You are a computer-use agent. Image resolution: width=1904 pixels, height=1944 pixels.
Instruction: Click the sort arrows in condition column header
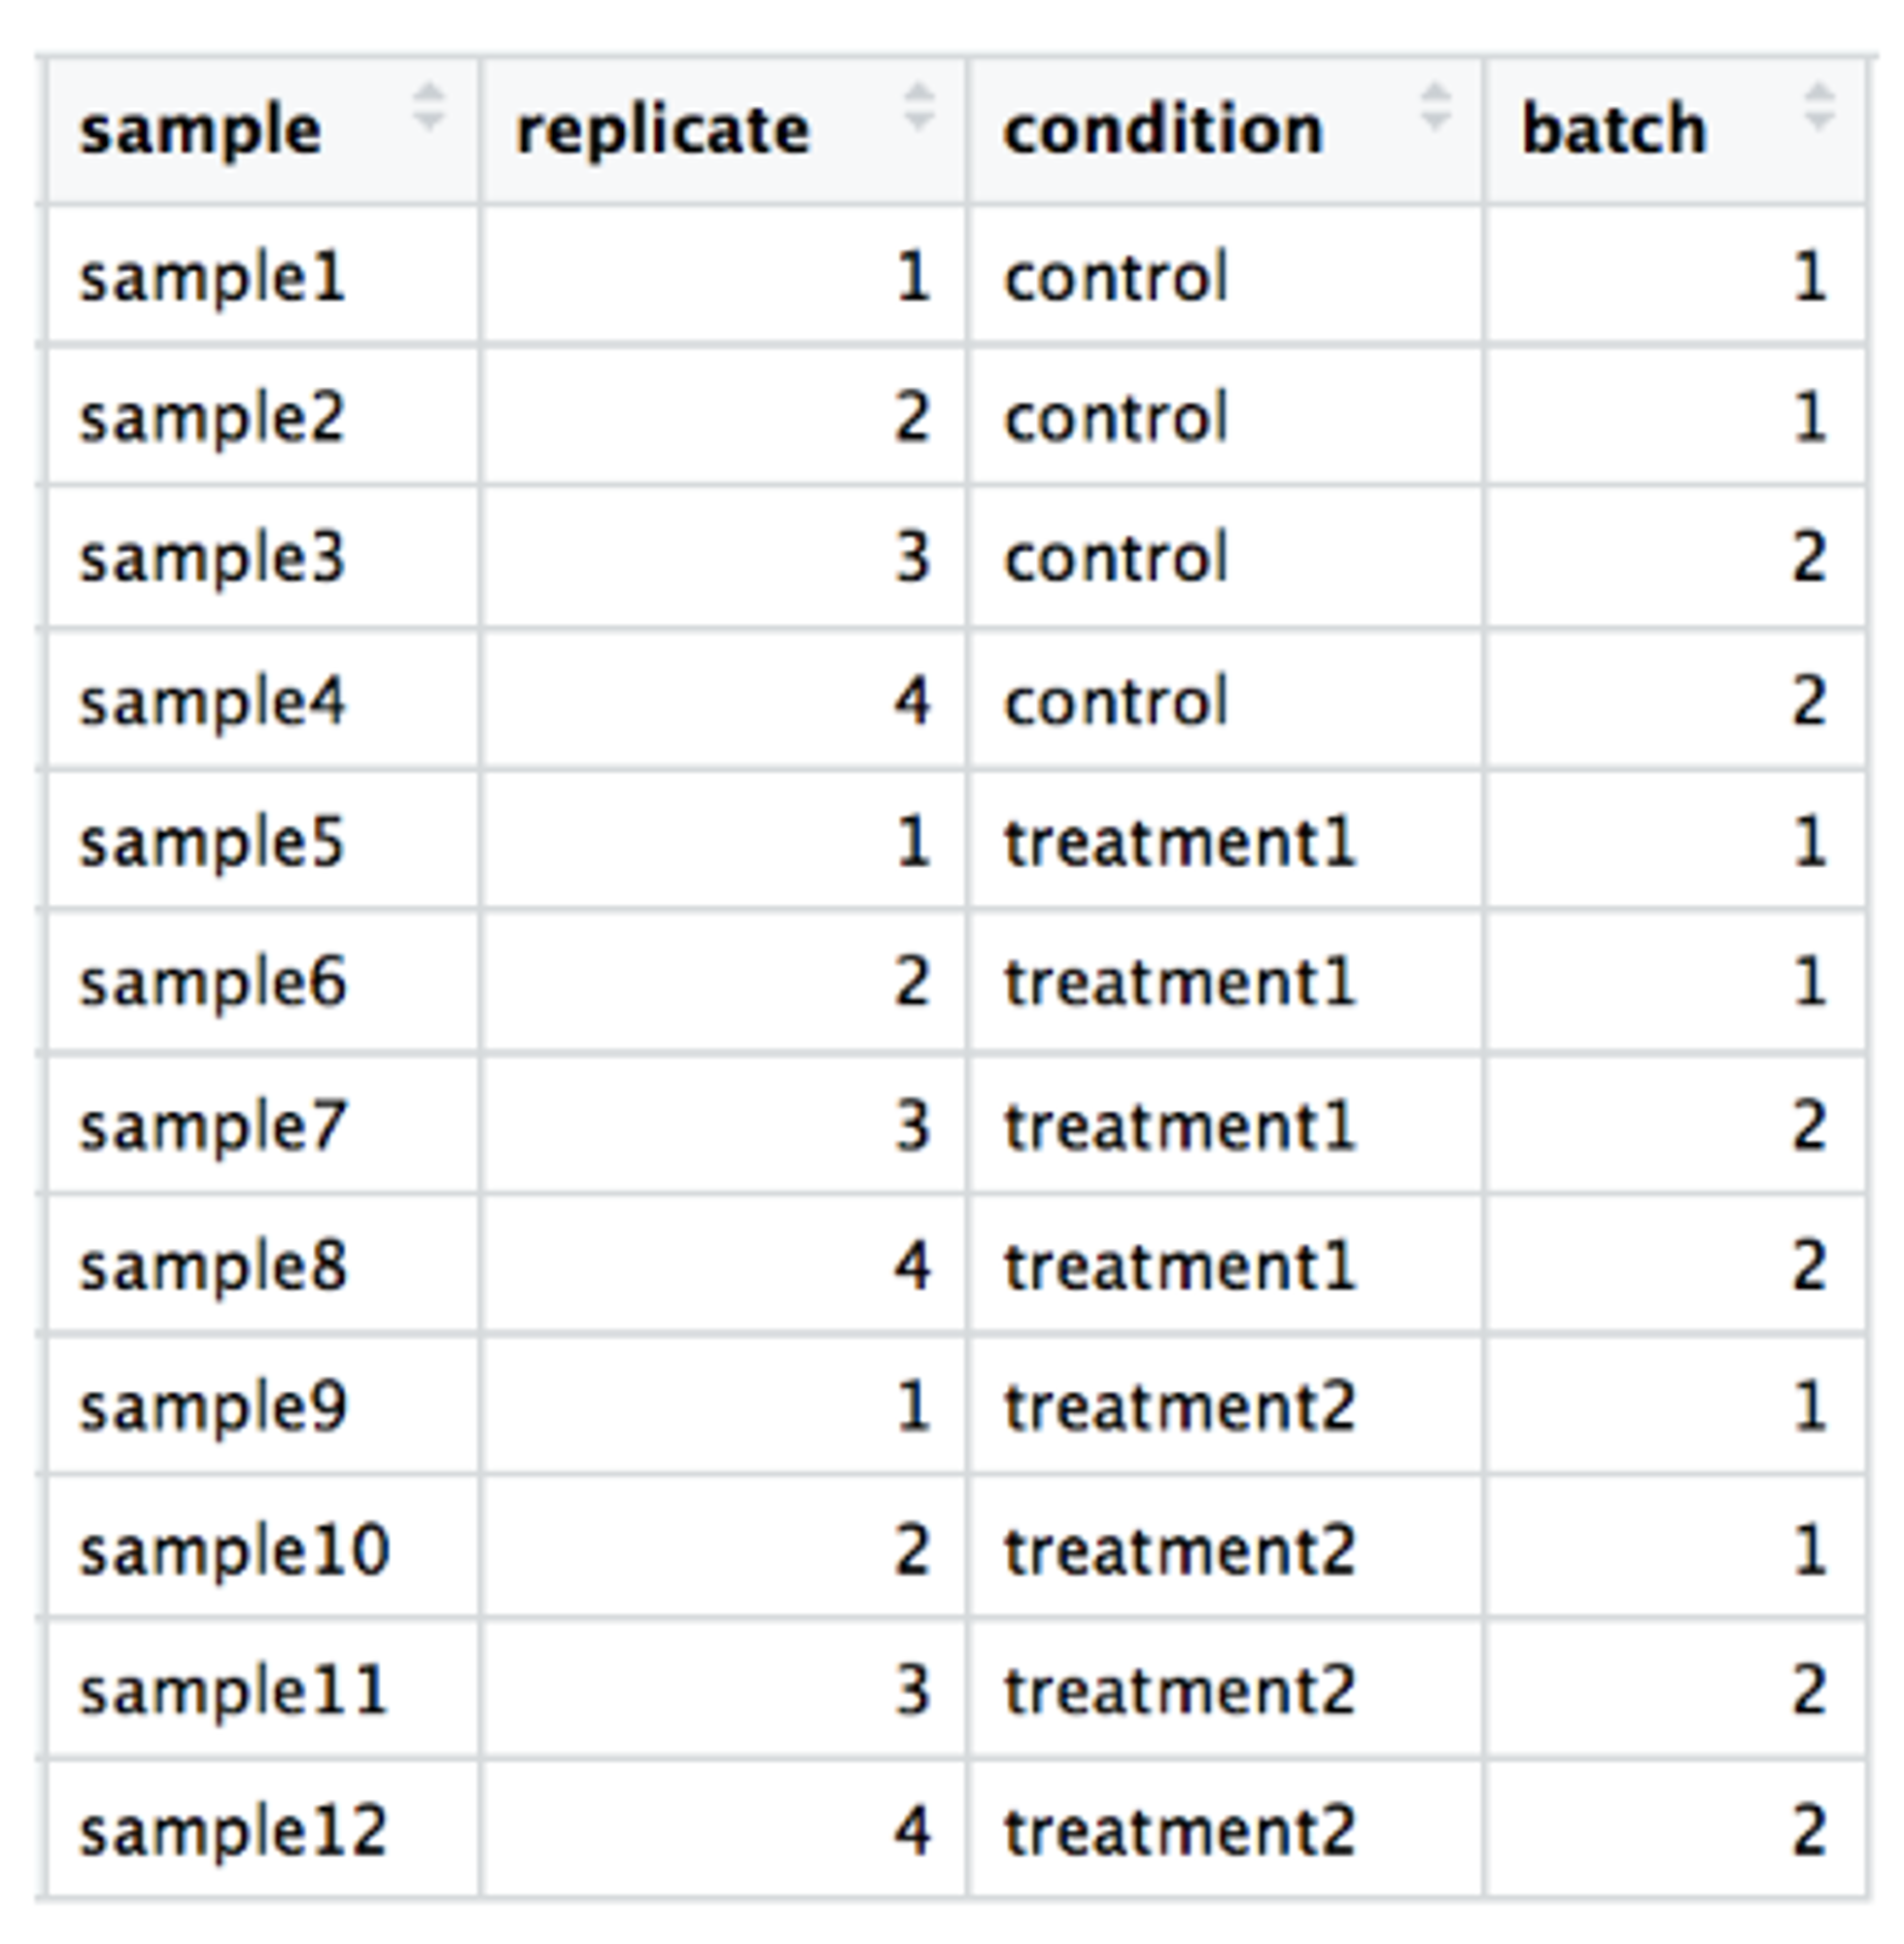click(1435, 107)
